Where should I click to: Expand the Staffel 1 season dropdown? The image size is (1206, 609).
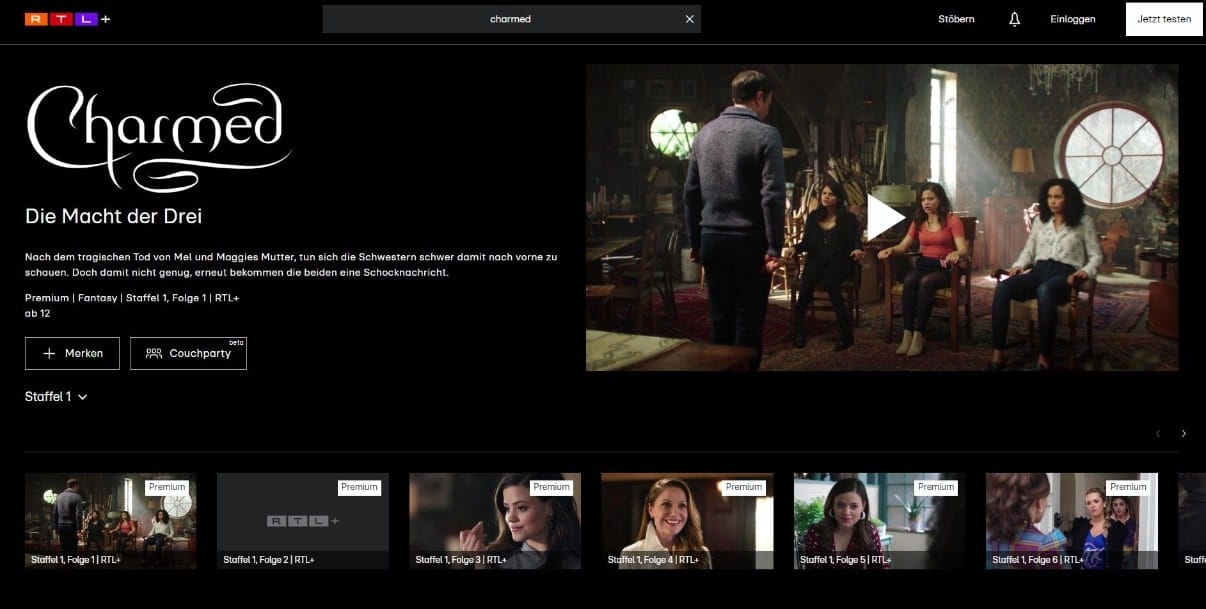pyautogui.click(x=56, y=397)
